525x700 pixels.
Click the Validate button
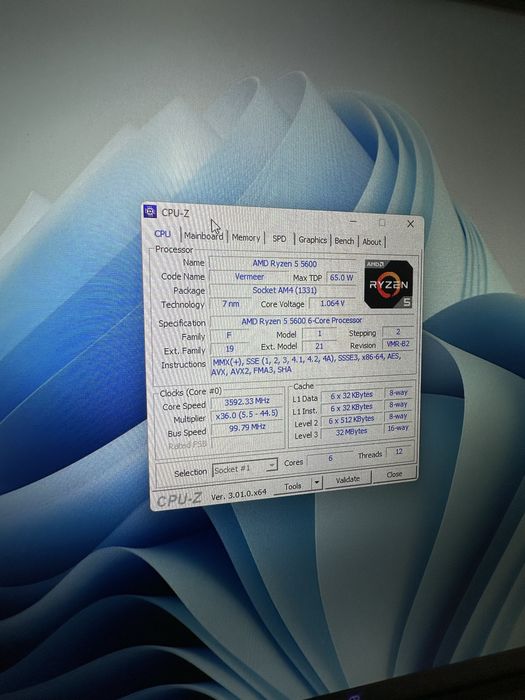point(348,479)
